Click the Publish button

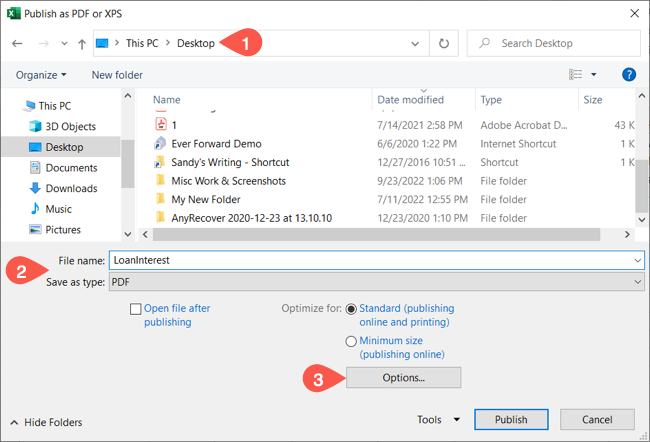point(511,420)
